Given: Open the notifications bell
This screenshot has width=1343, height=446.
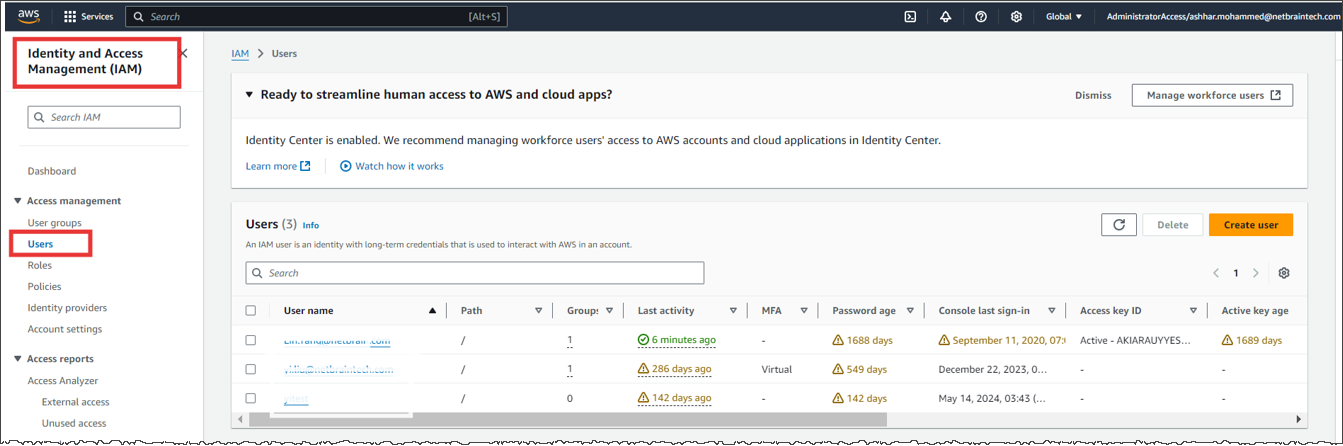Looking at the screenshot, I should (945, 16).
